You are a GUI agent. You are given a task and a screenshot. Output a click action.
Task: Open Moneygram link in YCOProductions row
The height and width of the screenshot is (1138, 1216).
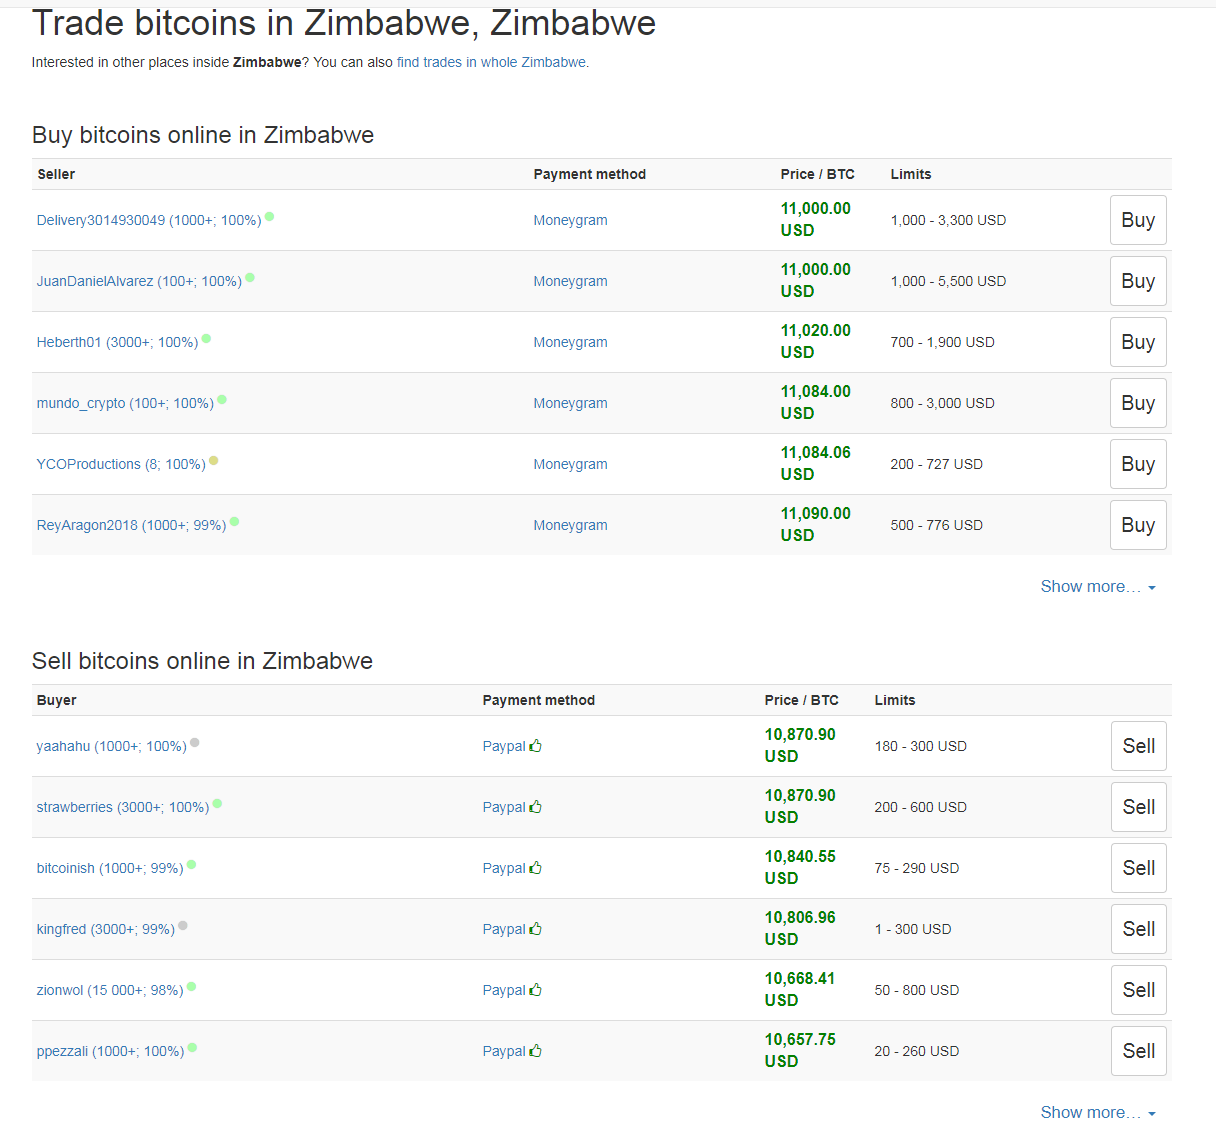(570, 464)
